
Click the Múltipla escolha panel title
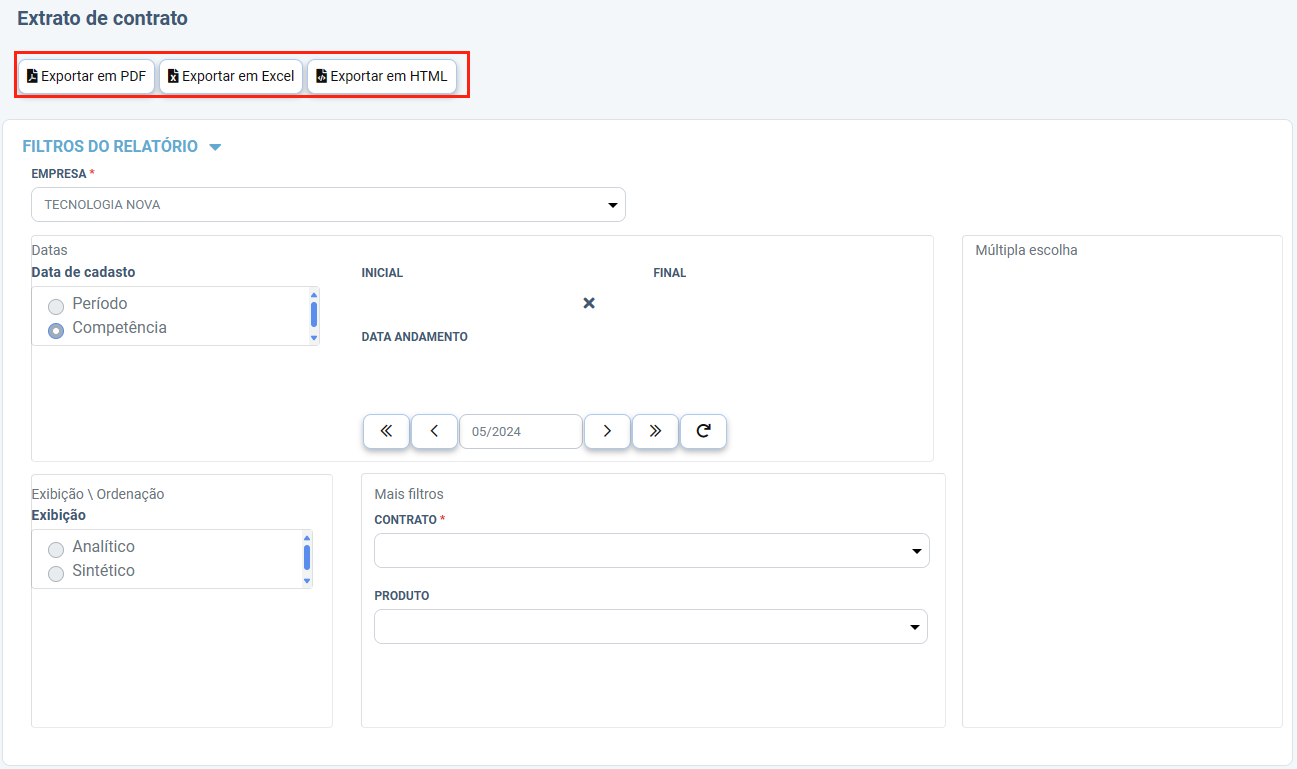tap(1026, 250)
